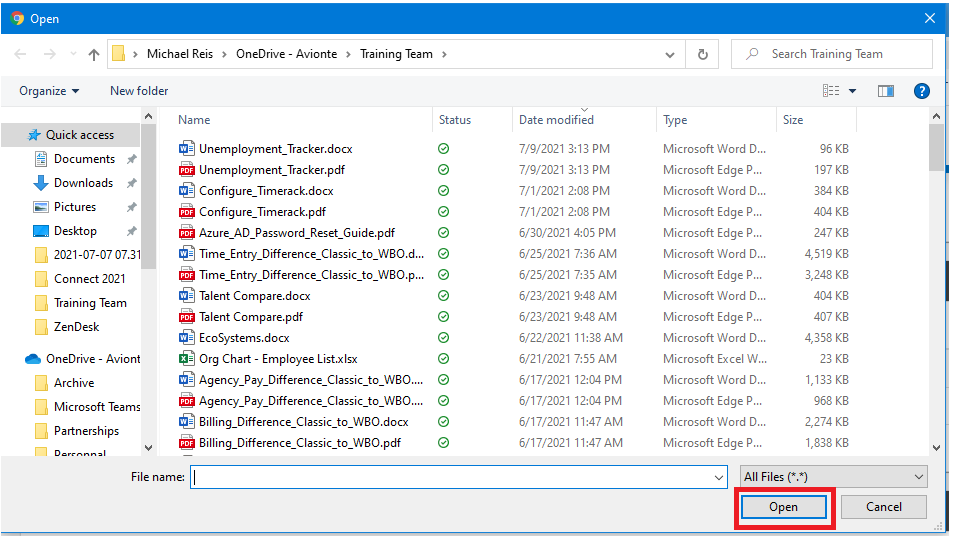Click the Cancel button
The width and height of the screenshot is (956, 540).
coord(883,507)
